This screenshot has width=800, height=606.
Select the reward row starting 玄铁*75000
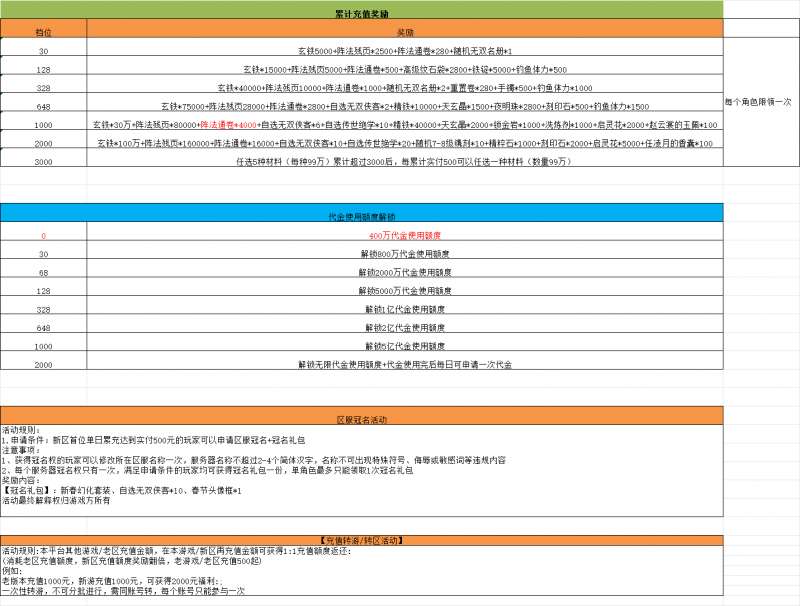tap(403, 106)
